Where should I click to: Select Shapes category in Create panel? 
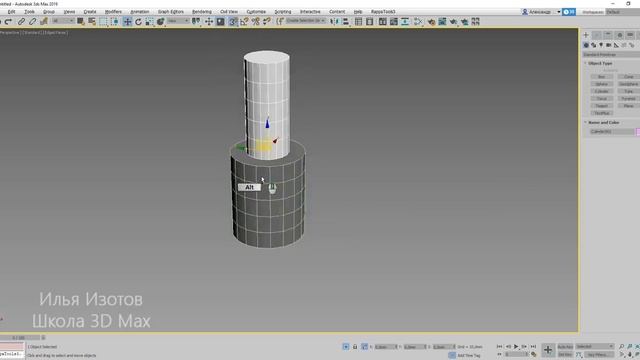pyautogui.click(x=593, y=45)
